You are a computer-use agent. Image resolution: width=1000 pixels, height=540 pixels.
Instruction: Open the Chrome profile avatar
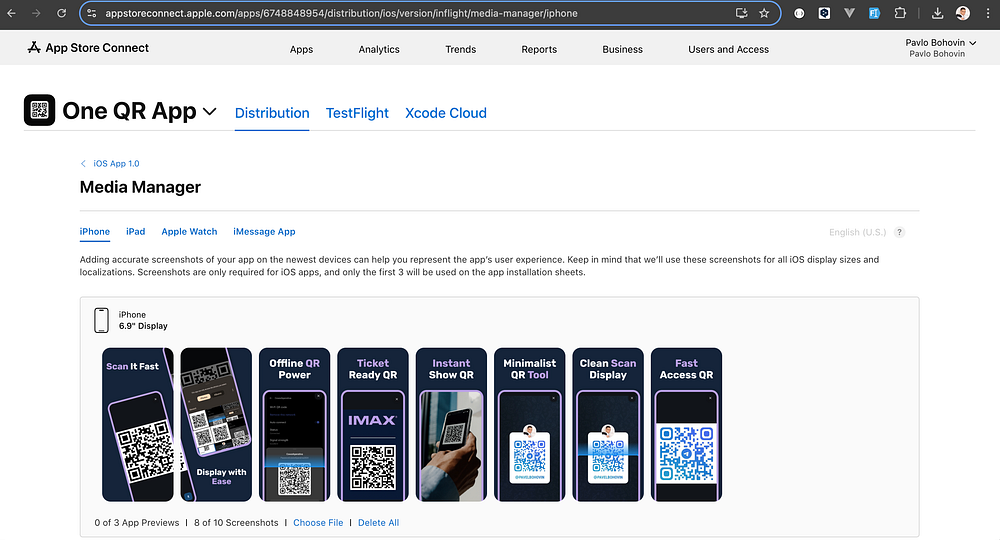tap(963, 13)
